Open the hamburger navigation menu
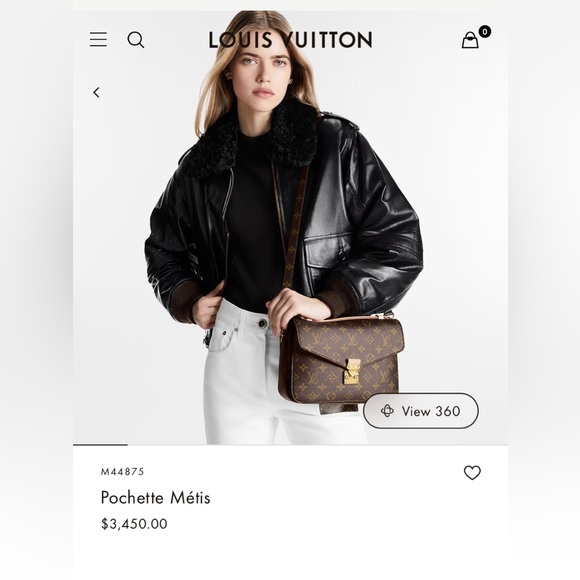The height and width of the screenshot is (580, 580). coord(98,39)
